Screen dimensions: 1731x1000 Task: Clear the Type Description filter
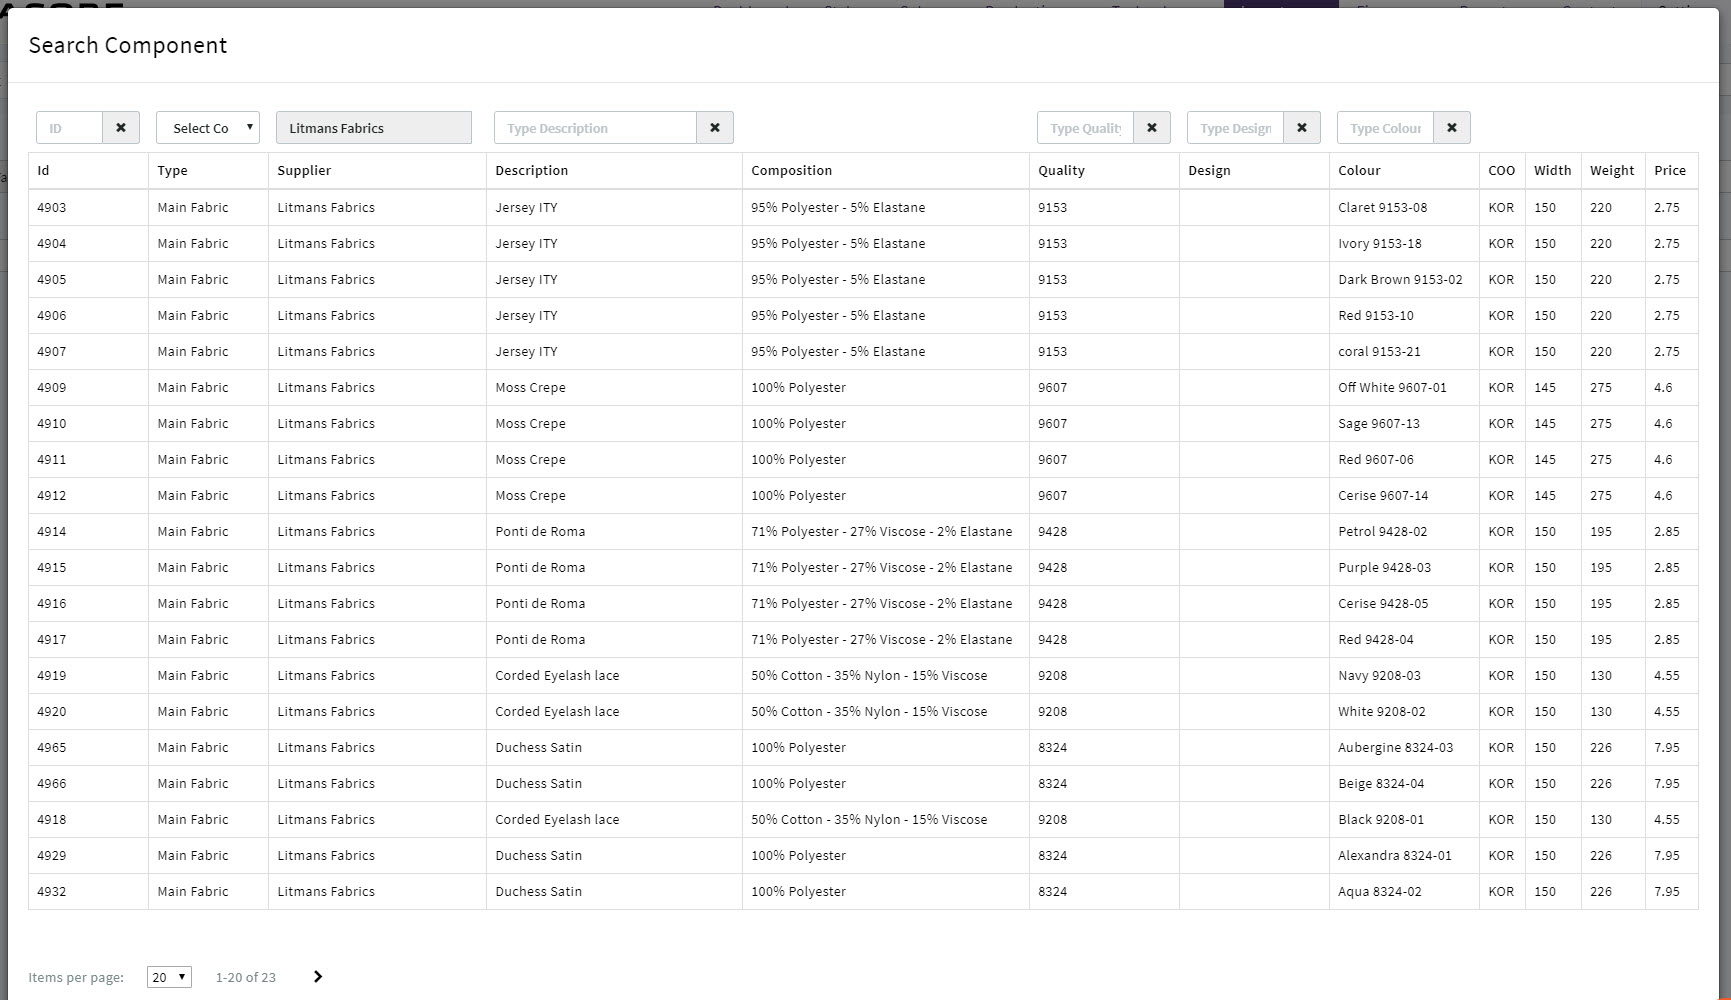coord(714,127)
